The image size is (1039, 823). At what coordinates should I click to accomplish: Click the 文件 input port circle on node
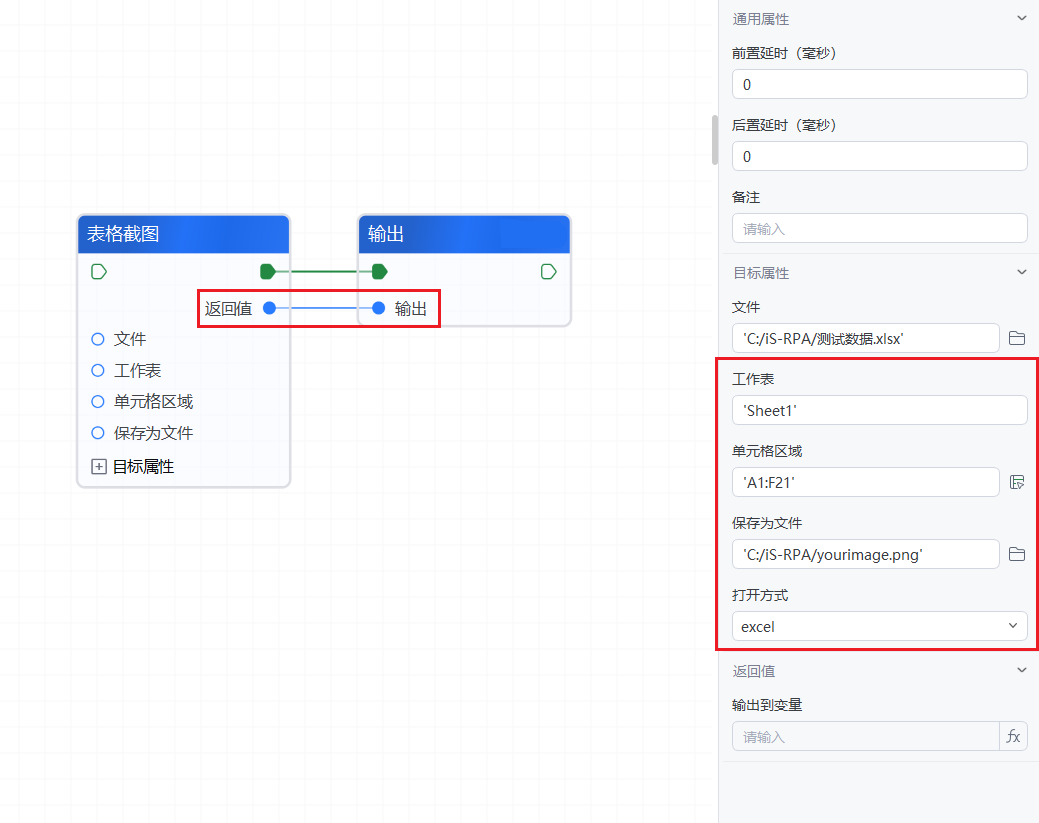pos(98,339)
